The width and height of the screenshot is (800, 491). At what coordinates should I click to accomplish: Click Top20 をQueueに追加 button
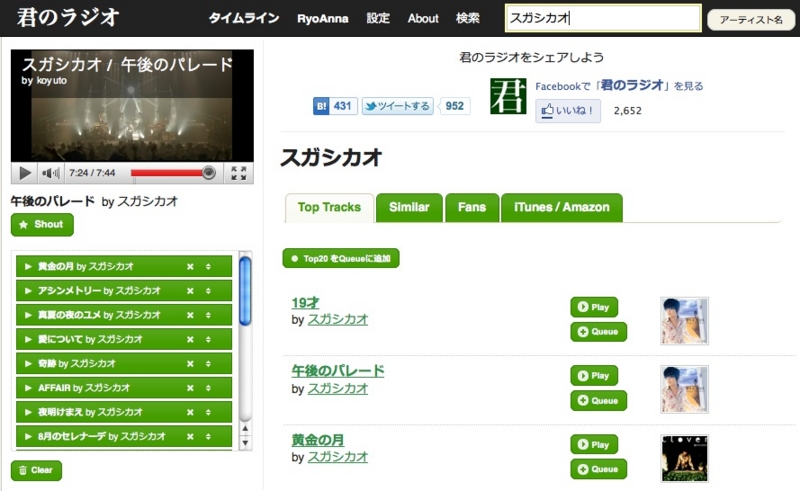(341, 258)
